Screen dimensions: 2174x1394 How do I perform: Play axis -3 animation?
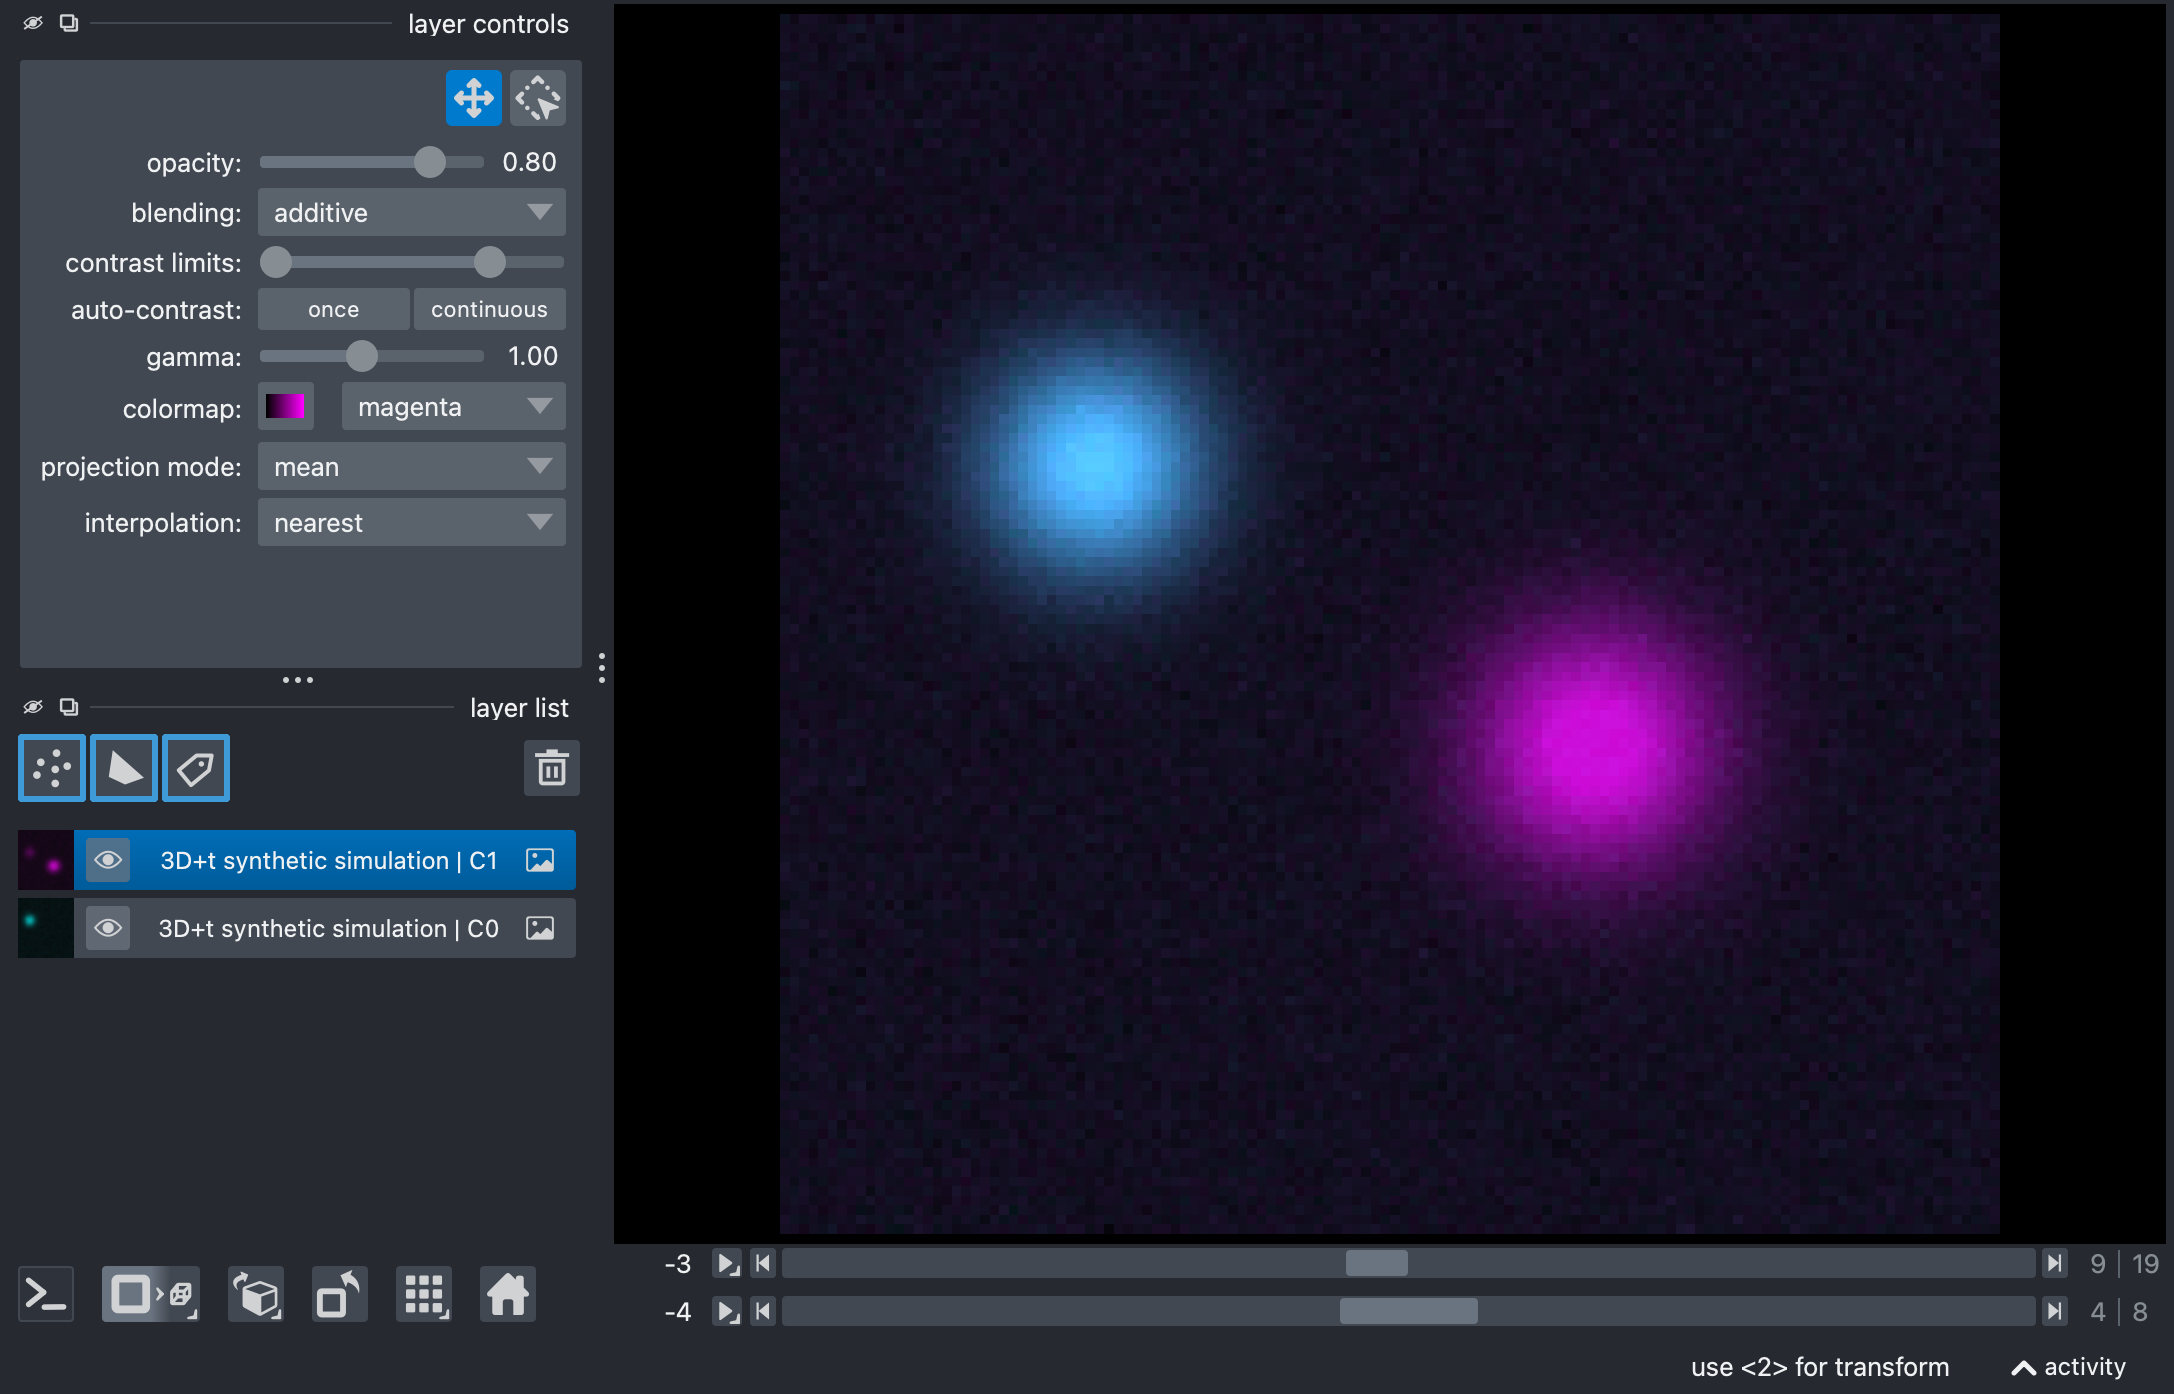pyautogui.click(x=727, y=1263)
